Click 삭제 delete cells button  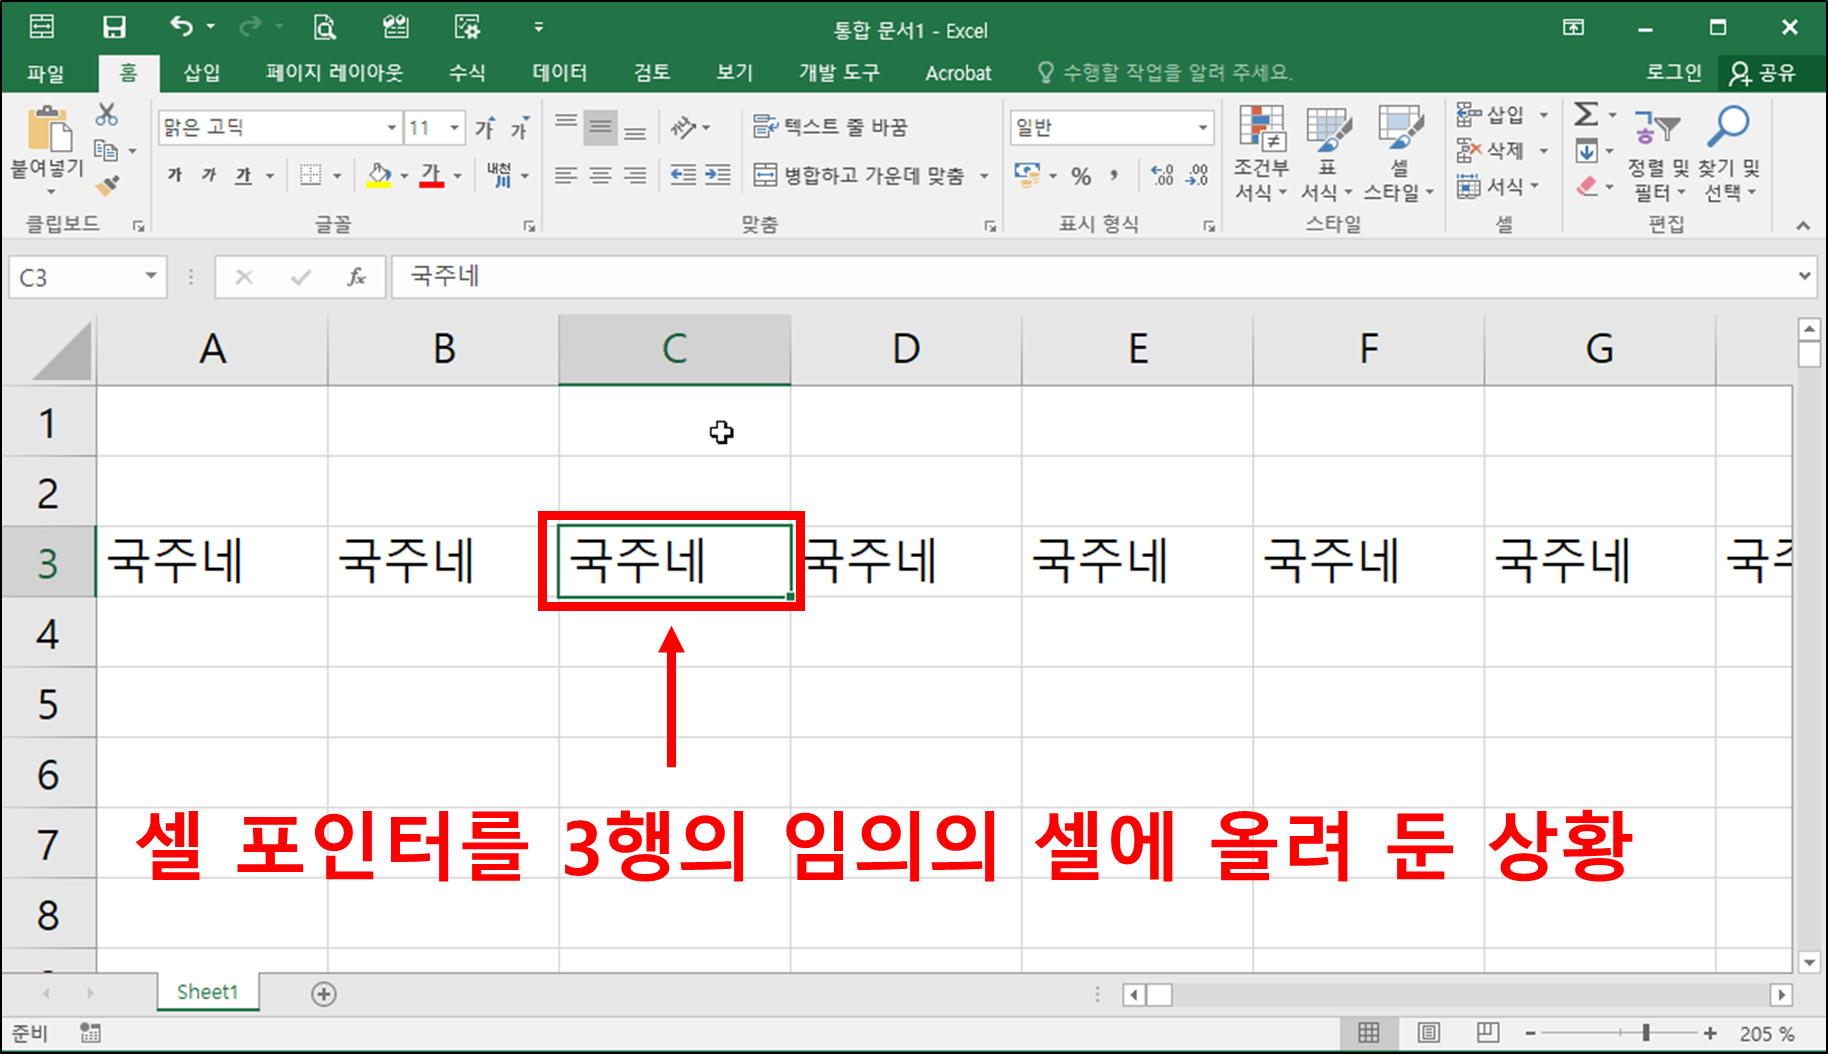pos(1491,150)
